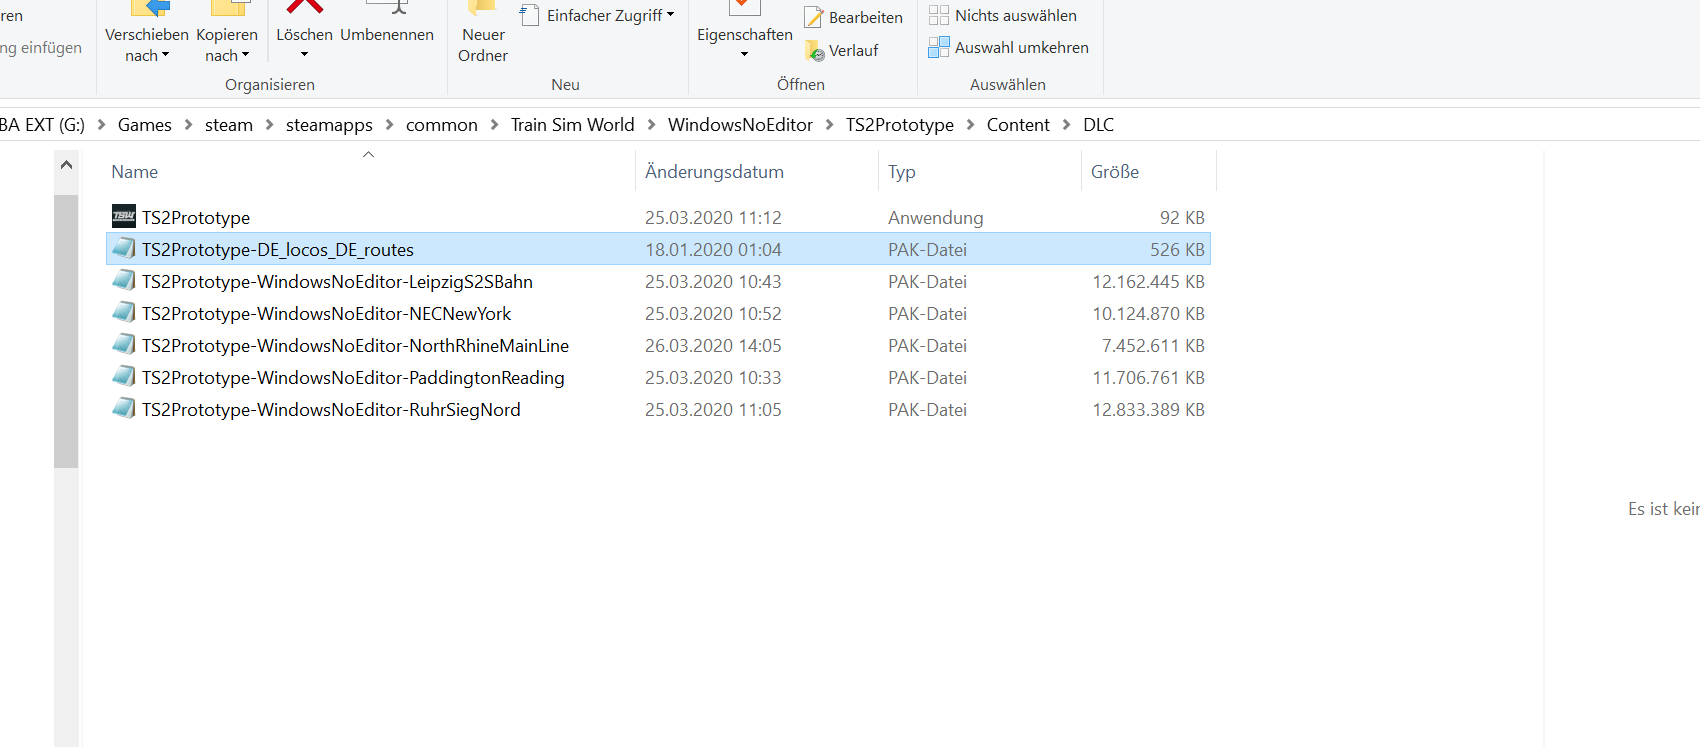Navigate to common in the address bar

[x=442, y=125]
